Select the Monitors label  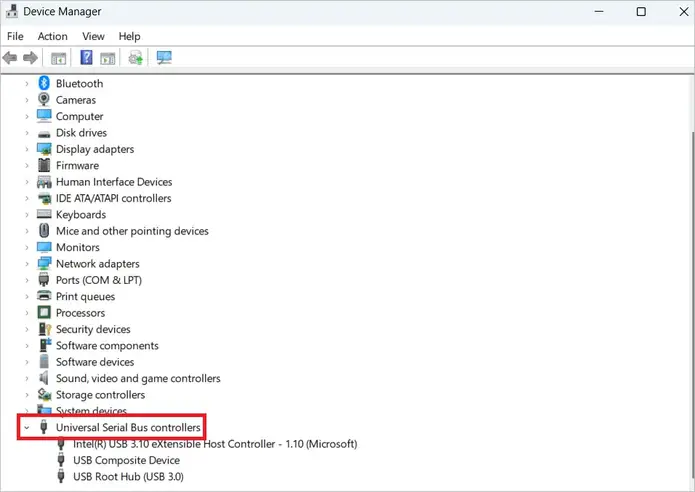[x=78, y=247]
